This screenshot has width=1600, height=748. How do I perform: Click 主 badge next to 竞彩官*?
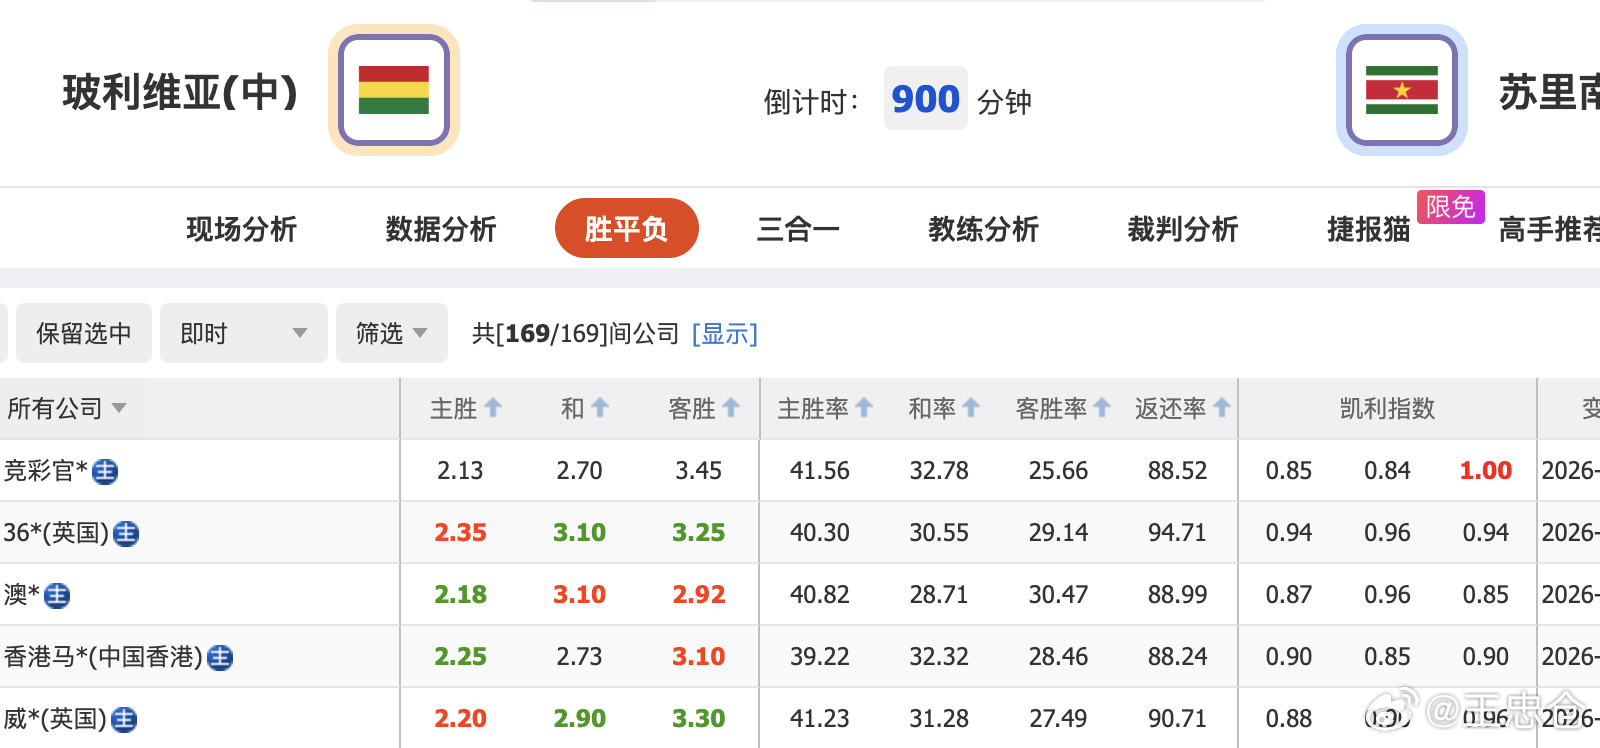click(105, 472)
